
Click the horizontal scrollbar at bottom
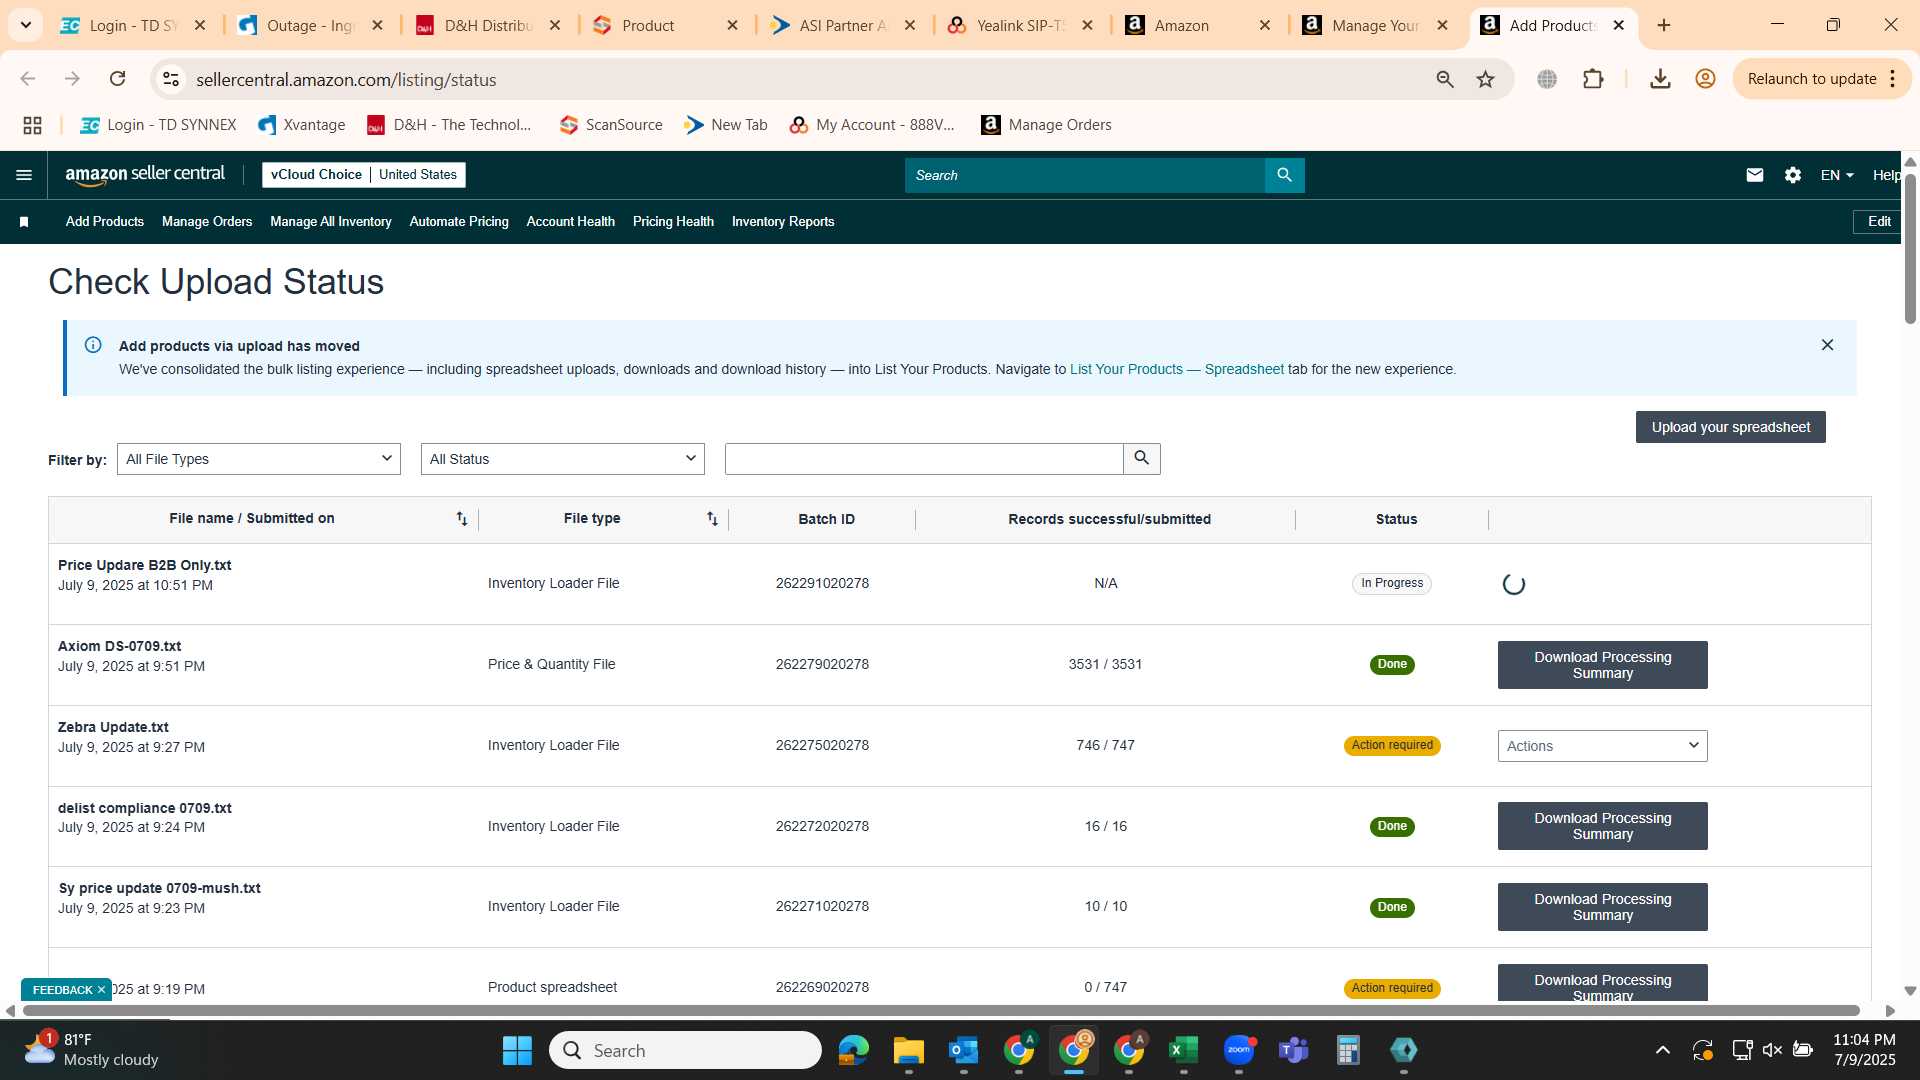click(x=940, y=1011)
